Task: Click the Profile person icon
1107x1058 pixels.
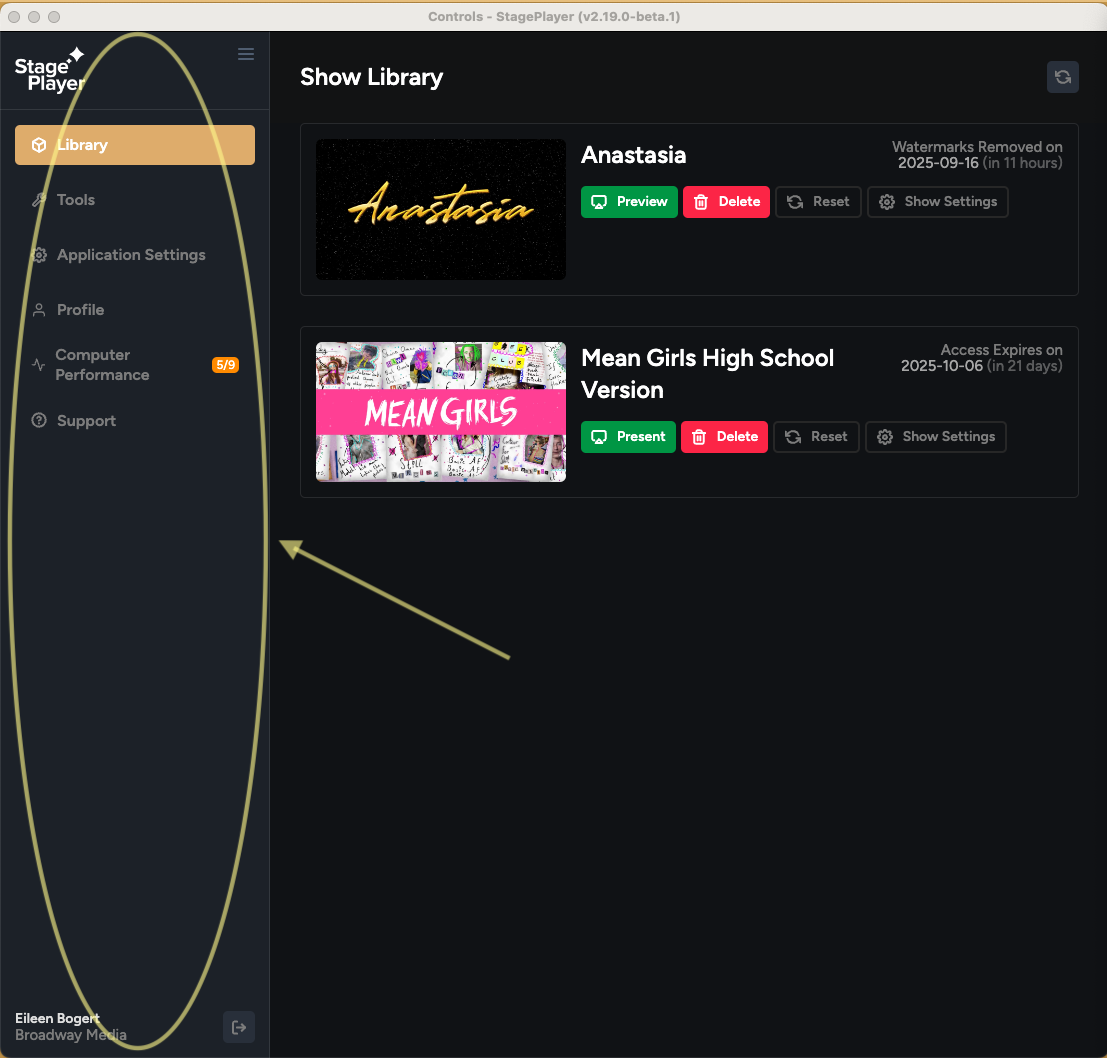Action: pos(39,310)
